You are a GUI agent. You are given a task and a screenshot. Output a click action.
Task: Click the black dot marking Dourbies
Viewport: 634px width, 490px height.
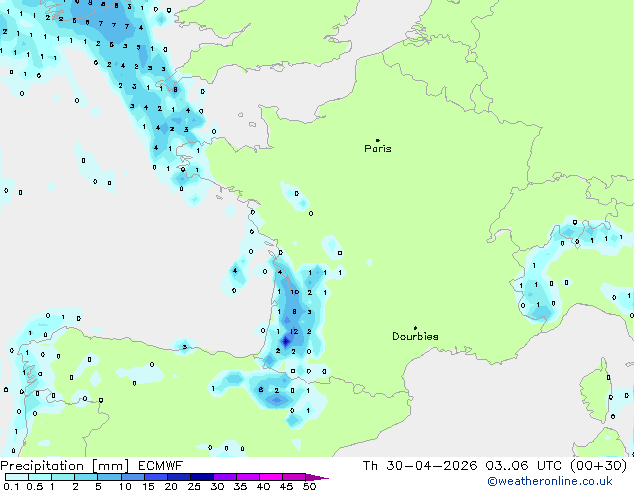point(415,328)
